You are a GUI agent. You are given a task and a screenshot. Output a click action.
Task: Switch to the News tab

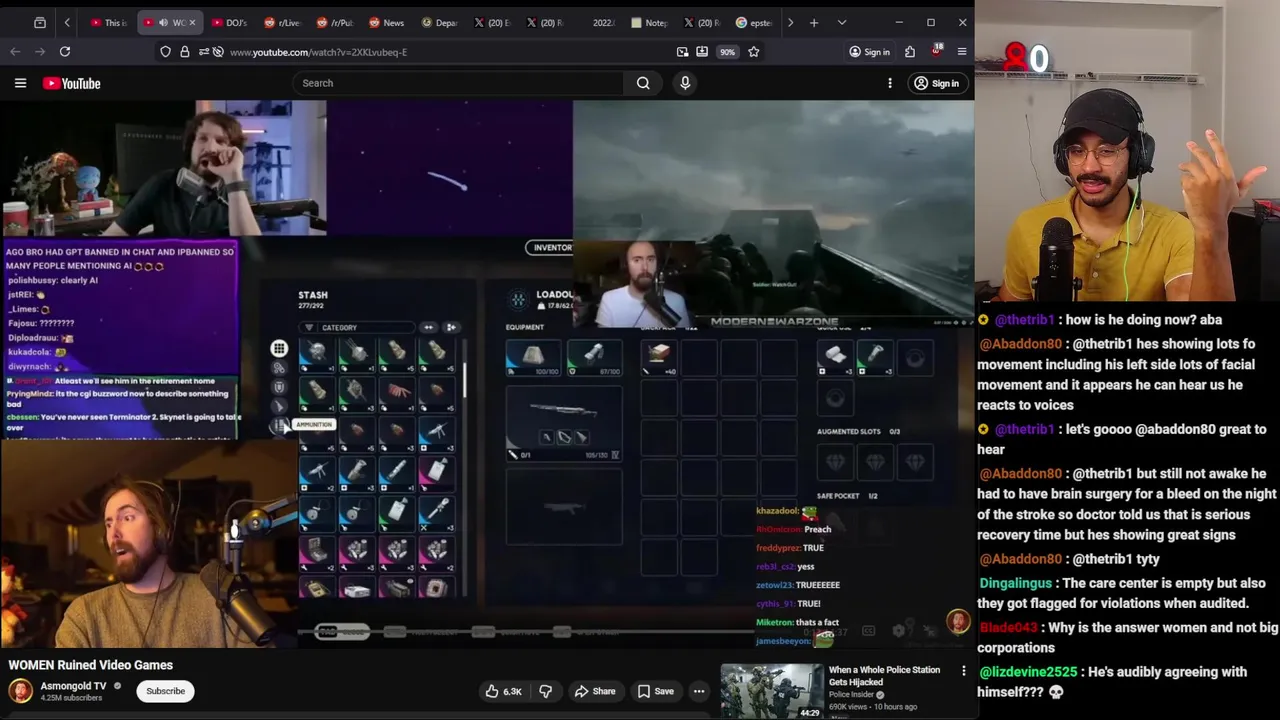point(386,22)
